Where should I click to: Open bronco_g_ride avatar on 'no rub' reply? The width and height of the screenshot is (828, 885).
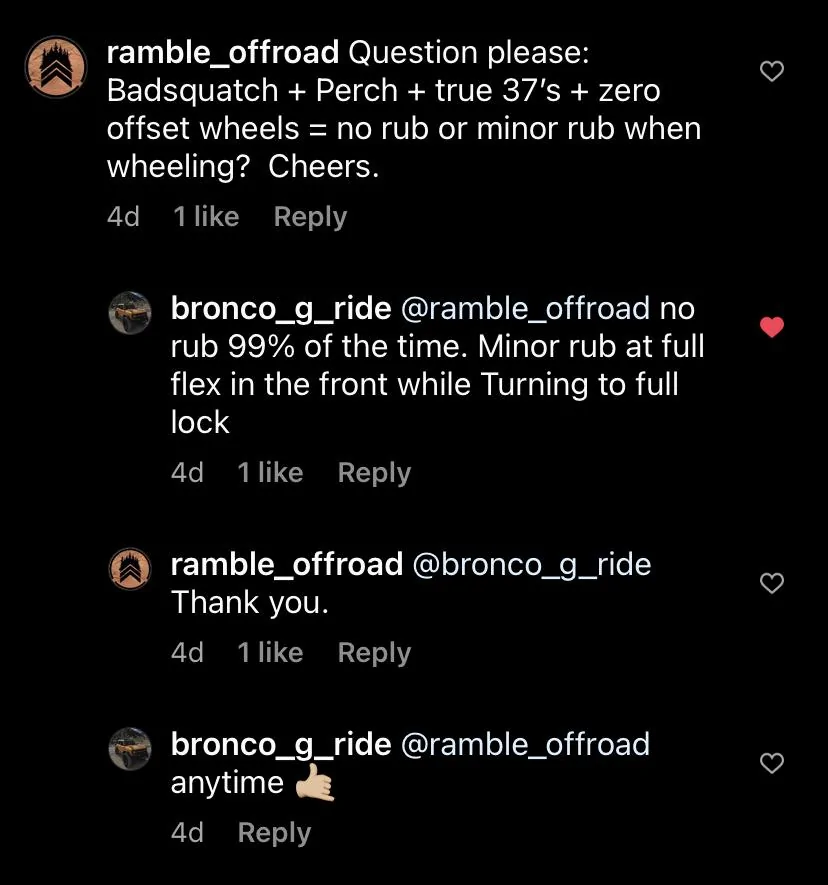[x=130, y=313]
